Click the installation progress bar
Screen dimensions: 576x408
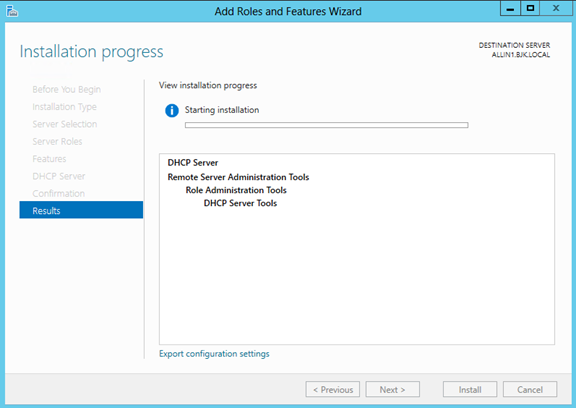click(327, 125)
